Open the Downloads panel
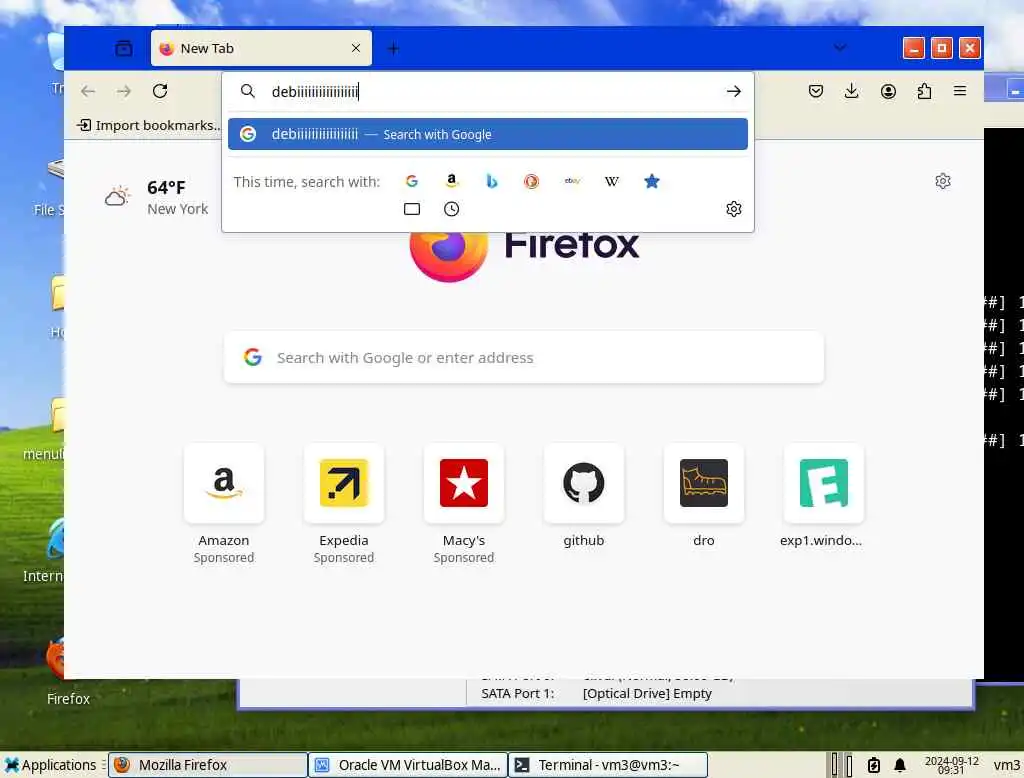 coord(852,91)
